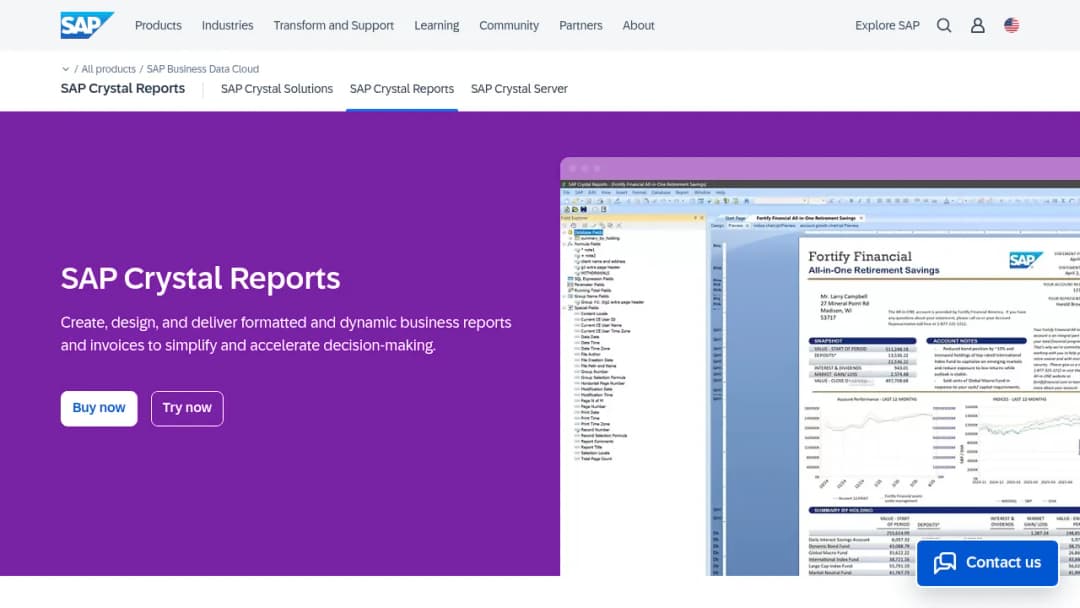The width and height of the screenshot is (1080, 608).
Task: Open the Partners menu
Action: coord(581,25)
